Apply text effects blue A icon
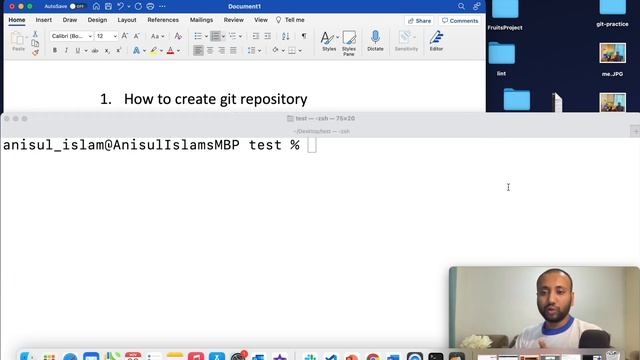The width and height of the screenshot is (640, 360). point(136,50)
